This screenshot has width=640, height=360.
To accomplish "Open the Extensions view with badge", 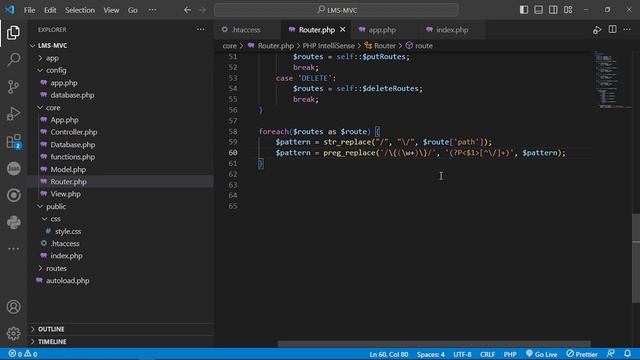I will (13, 141).
